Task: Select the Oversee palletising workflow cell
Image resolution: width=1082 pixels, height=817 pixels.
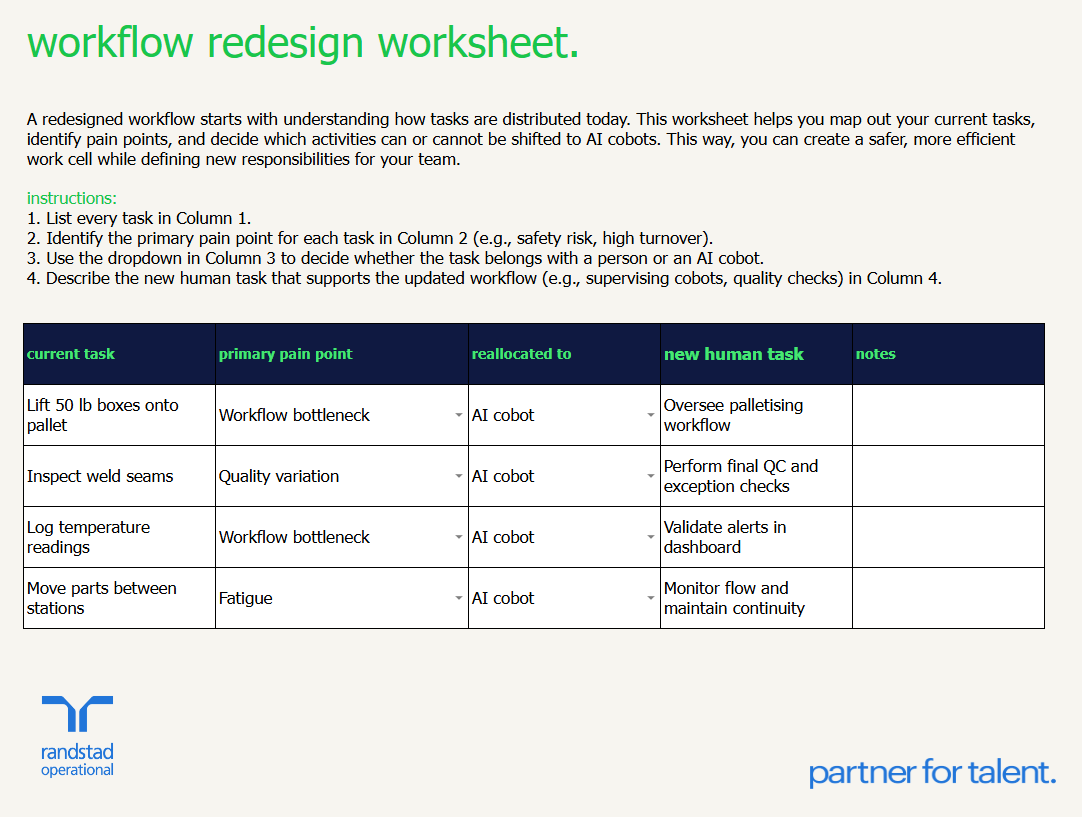Action: click(x=755, y=415)
